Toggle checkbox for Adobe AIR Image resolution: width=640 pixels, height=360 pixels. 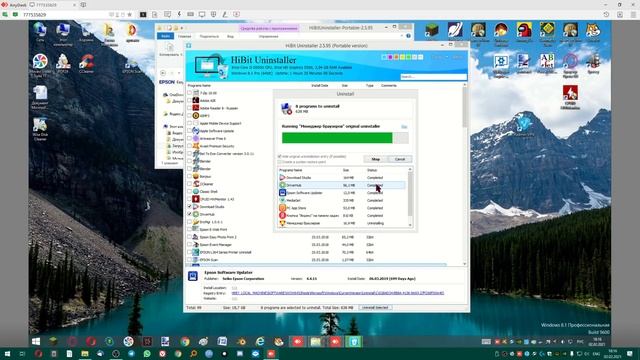190,100
